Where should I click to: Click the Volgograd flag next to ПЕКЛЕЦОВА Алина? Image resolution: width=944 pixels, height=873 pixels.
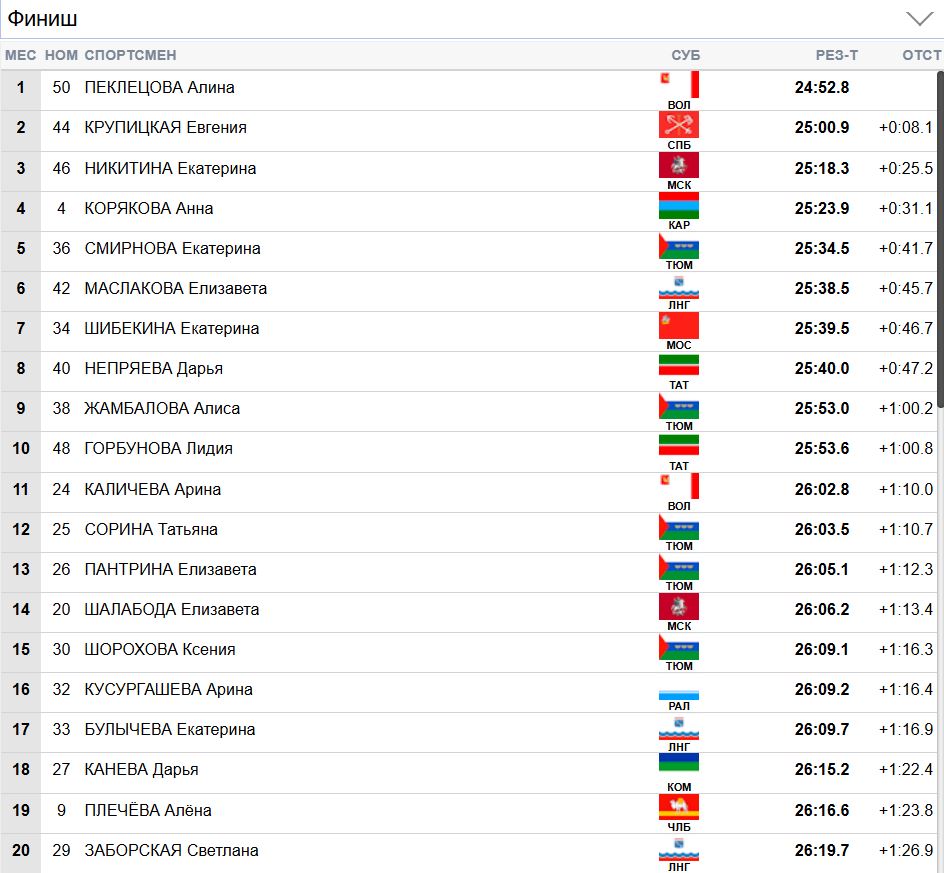(679, 84)
